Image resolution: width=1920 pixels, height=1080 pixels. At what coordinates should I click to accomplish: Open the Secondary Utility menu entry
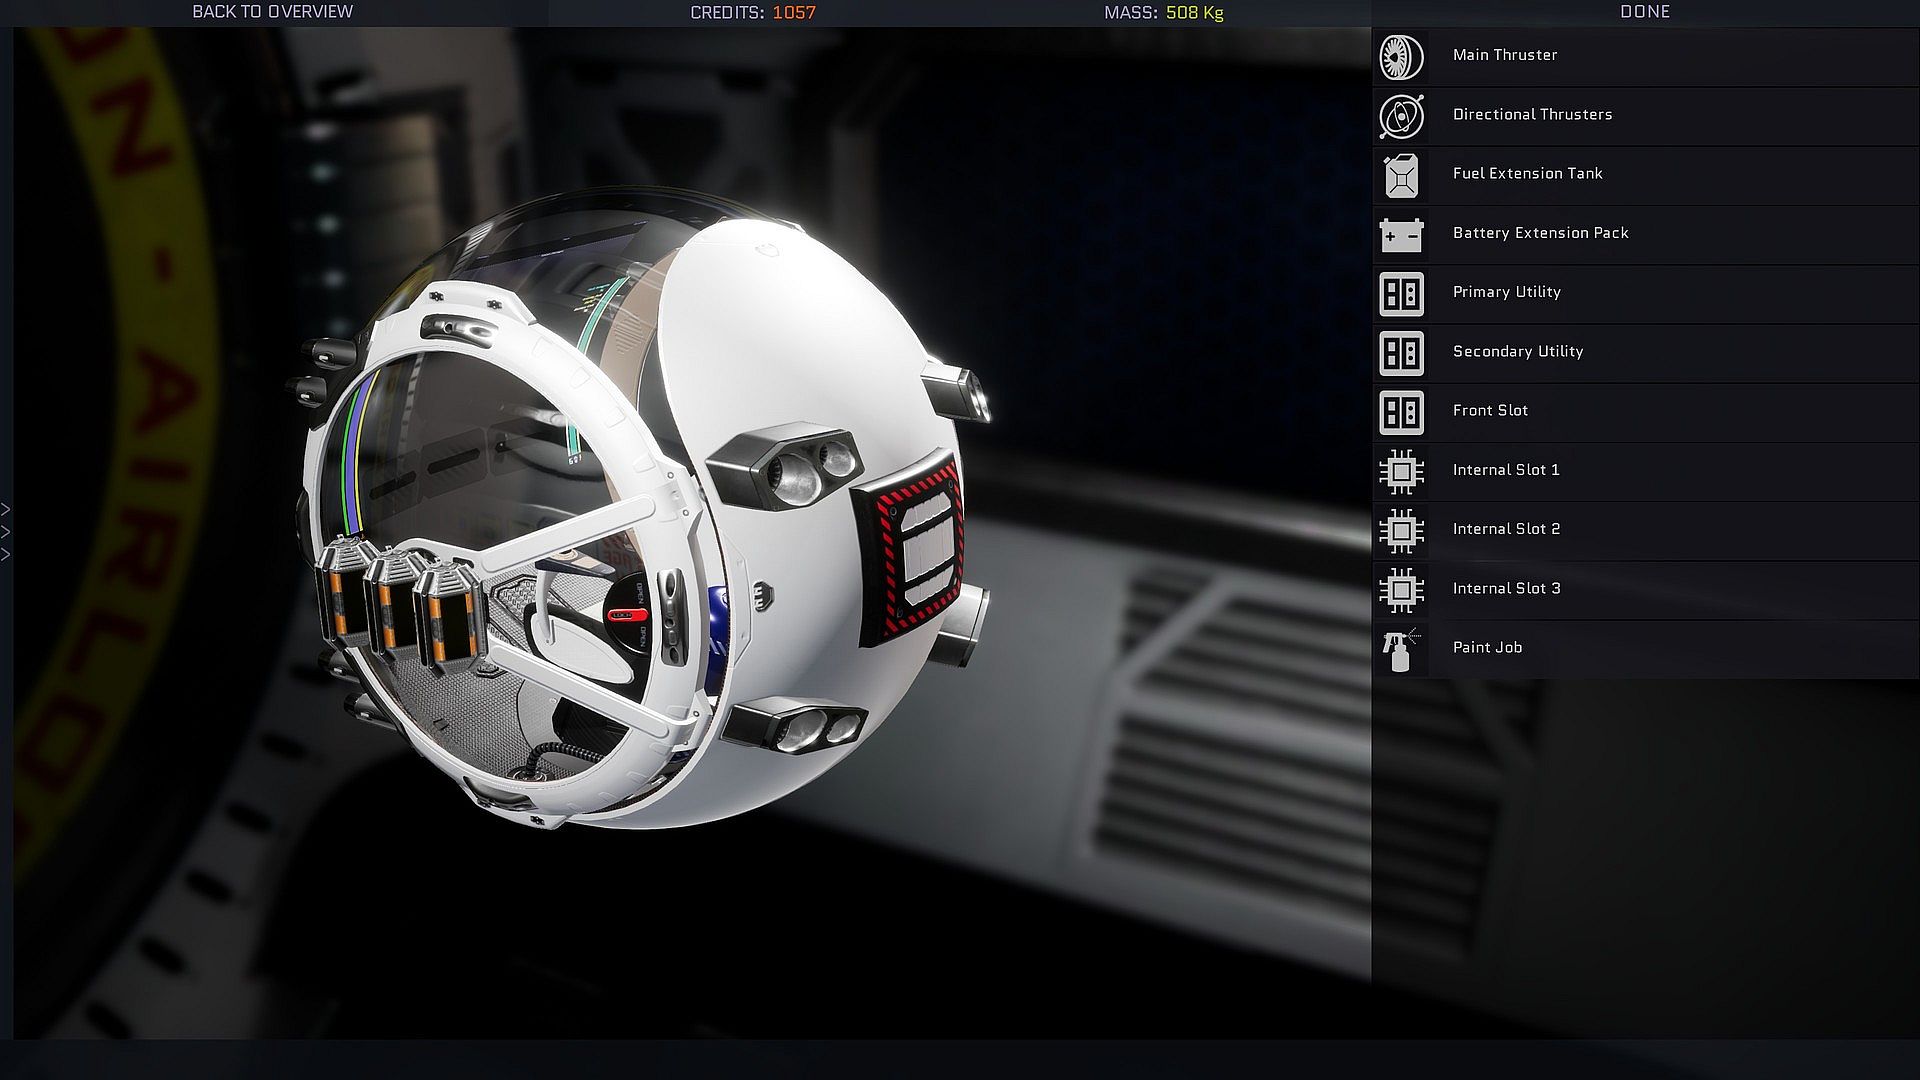1518,351
